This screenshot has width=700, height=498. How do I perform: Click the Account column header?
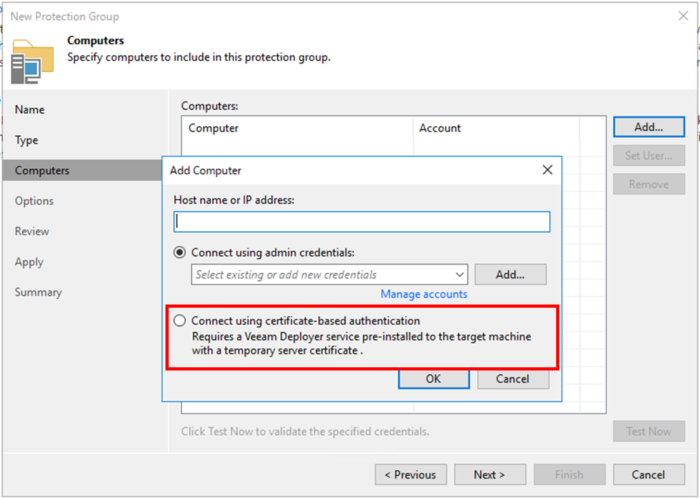pos(440,128)
